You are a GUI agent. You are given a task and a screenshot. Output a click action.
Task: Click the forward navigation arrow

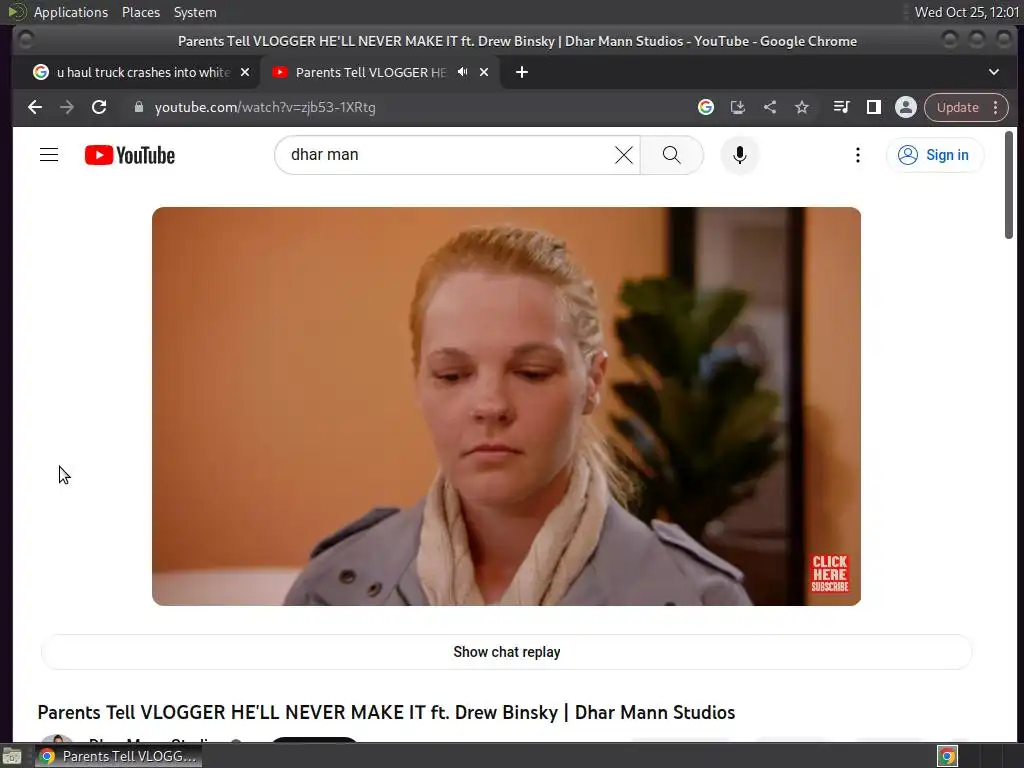click(x=67, y=107)
